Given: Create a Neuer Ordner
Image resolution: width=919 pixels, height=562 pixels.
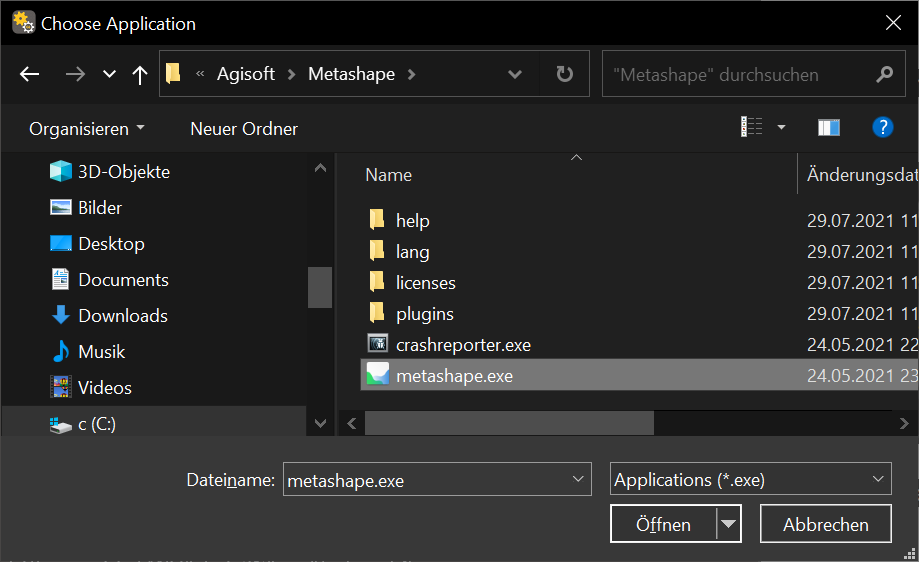Looking at the screenshot, I should click(x=244, y=128).
